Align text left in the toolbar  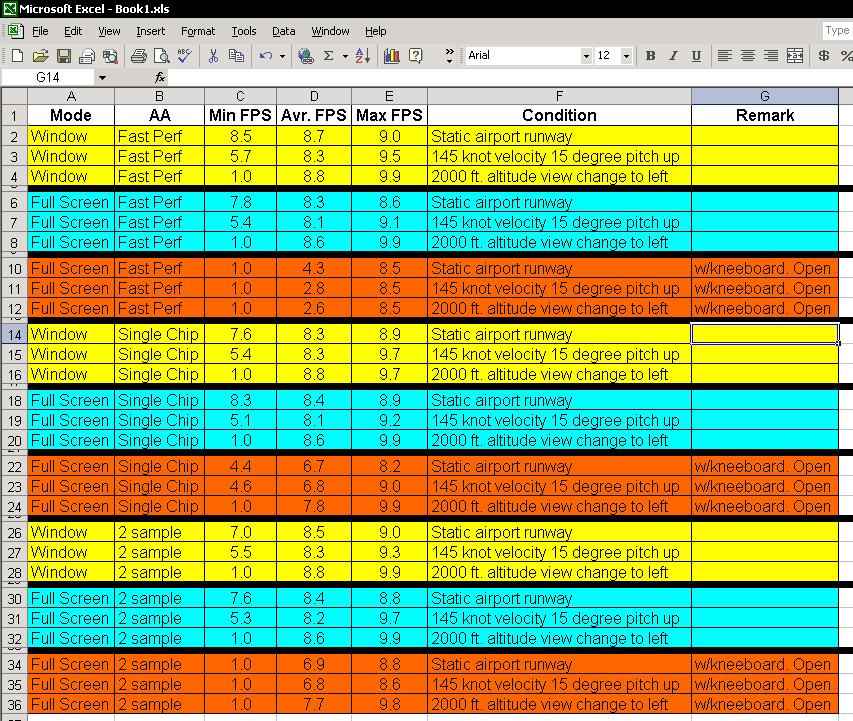tap(724, 56)
